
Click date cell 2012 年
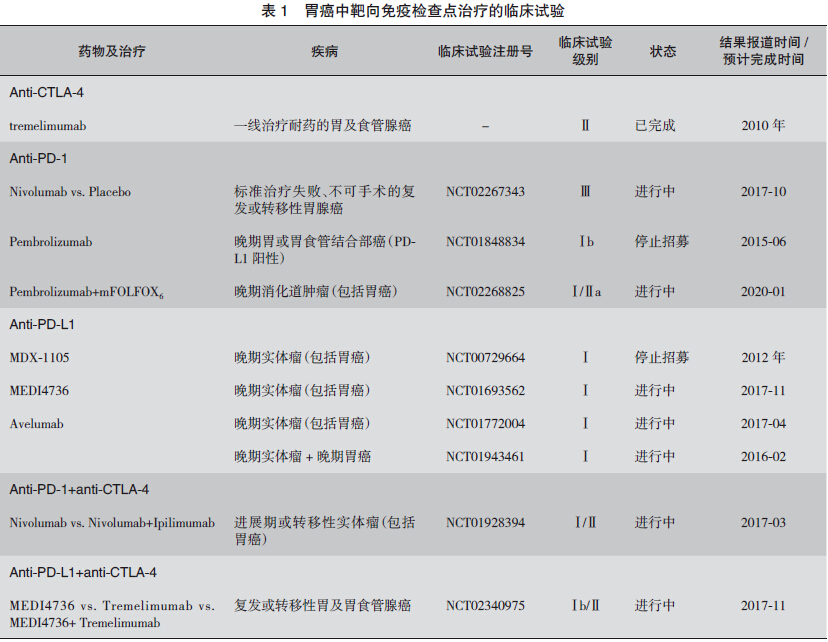tap(763, 357)
